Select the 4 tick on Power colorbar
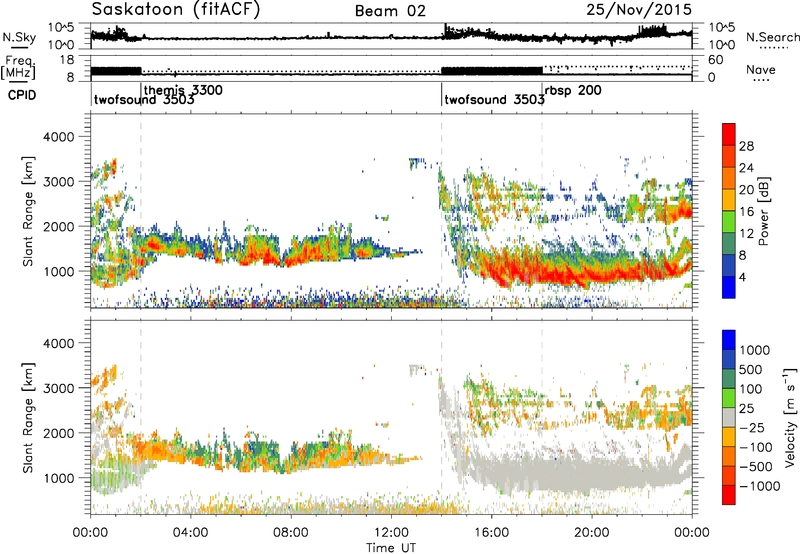800x554 pixels. click(742, 278)
